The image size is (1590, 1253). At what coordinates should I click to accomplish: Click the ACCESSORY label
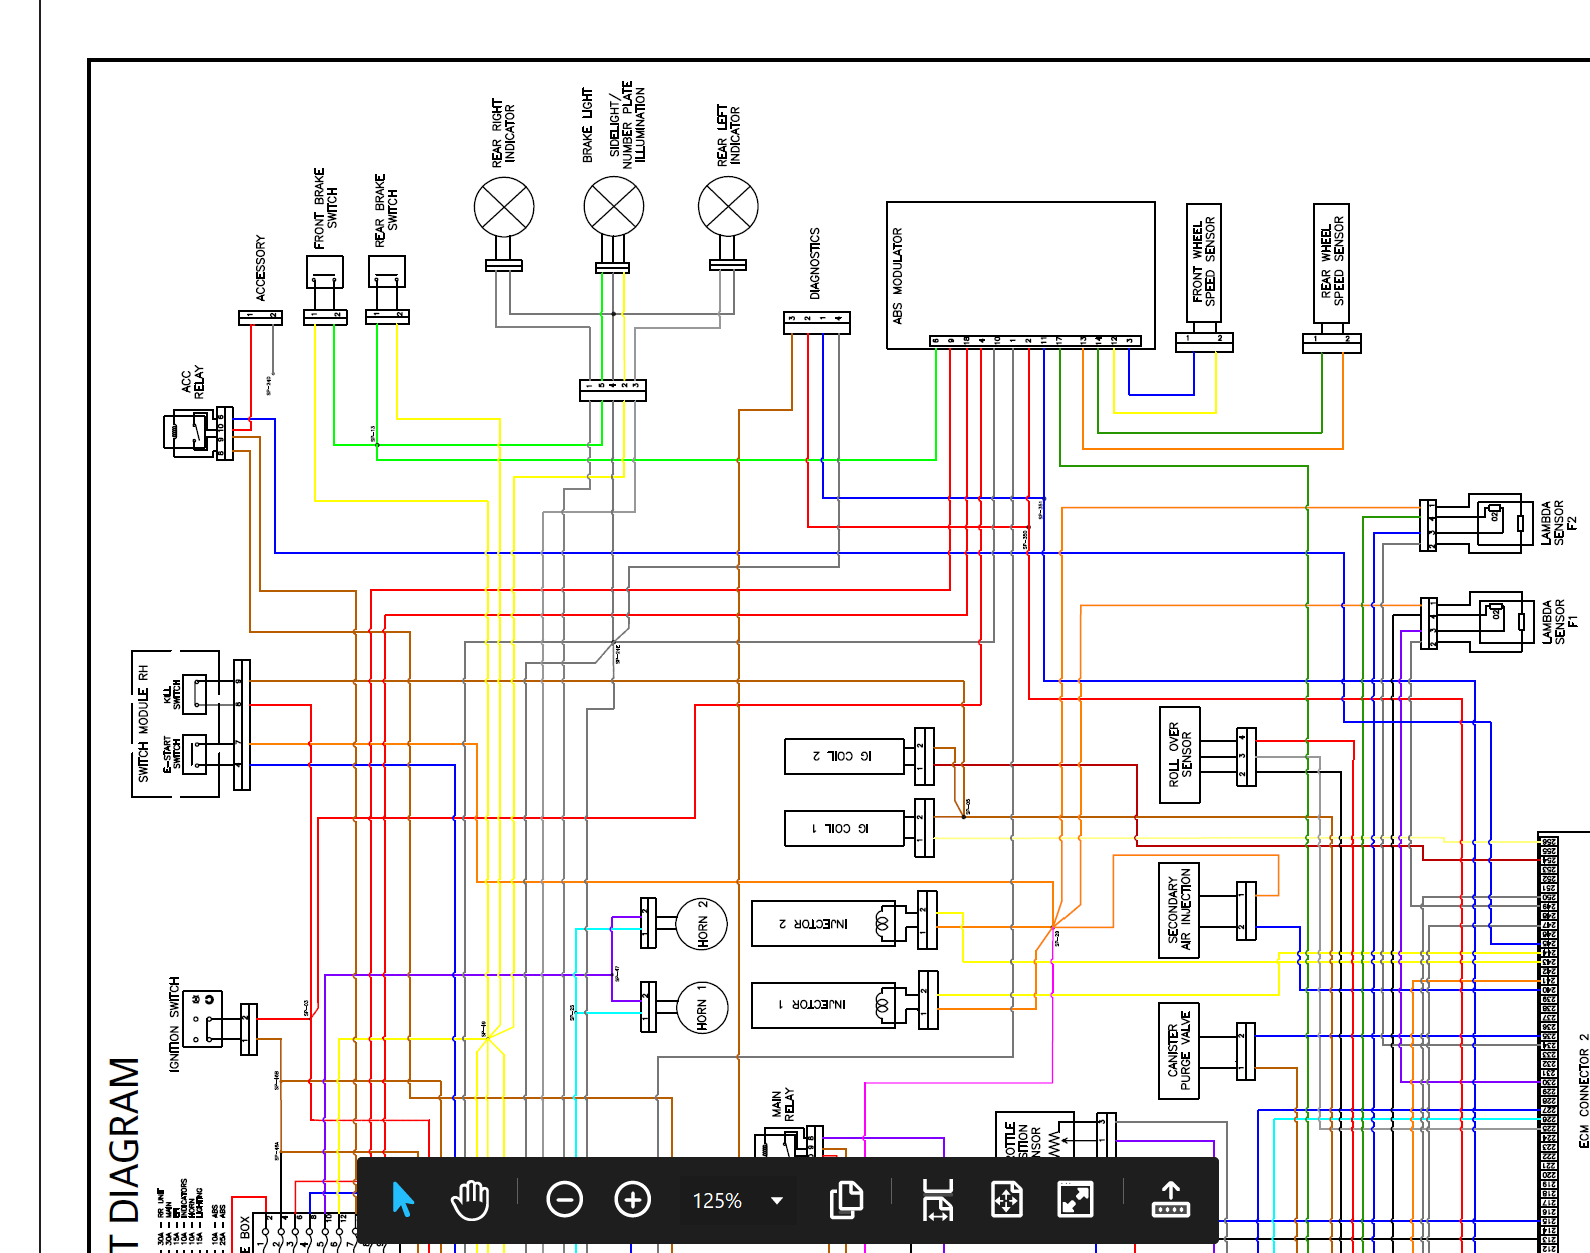260,268
